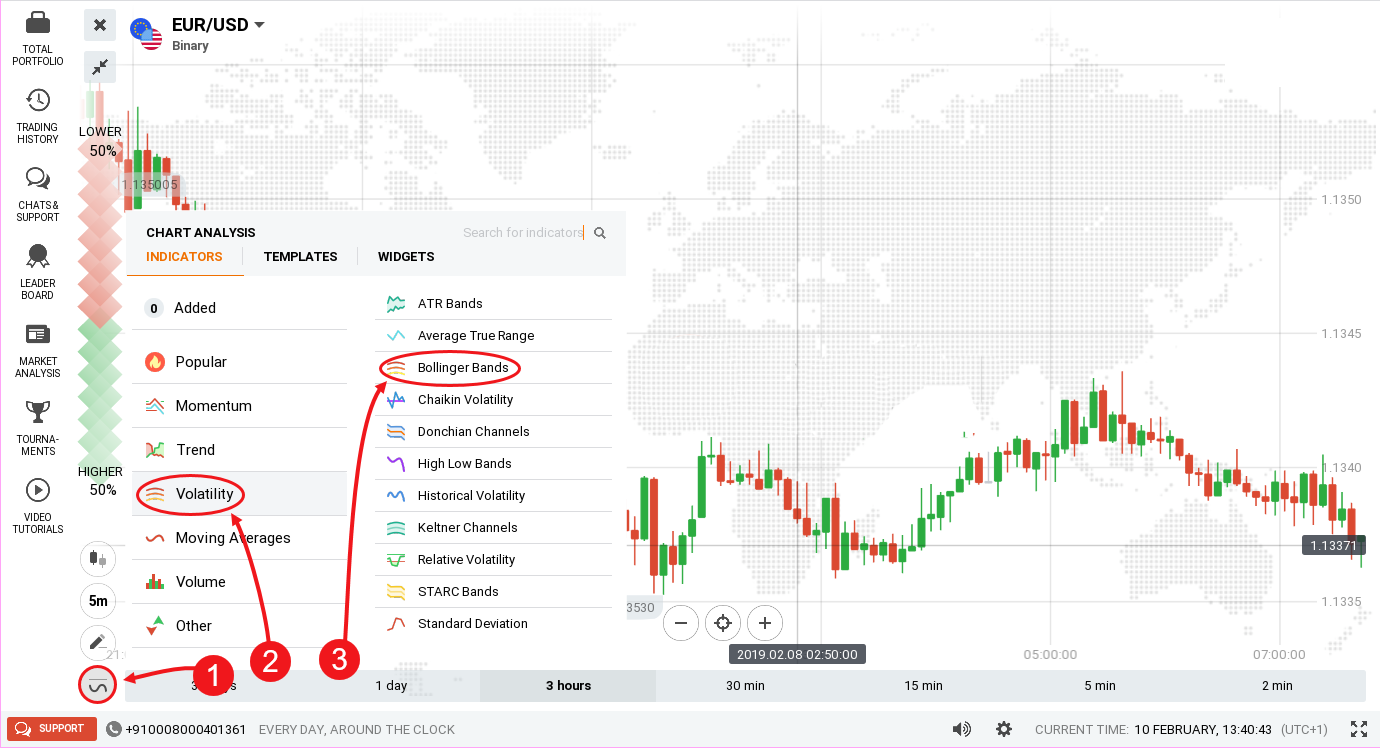Add the STARC Bands indicator
The width and height of the screenshot is (1380, 748).
pyautogui.click(x=494, y=592)
